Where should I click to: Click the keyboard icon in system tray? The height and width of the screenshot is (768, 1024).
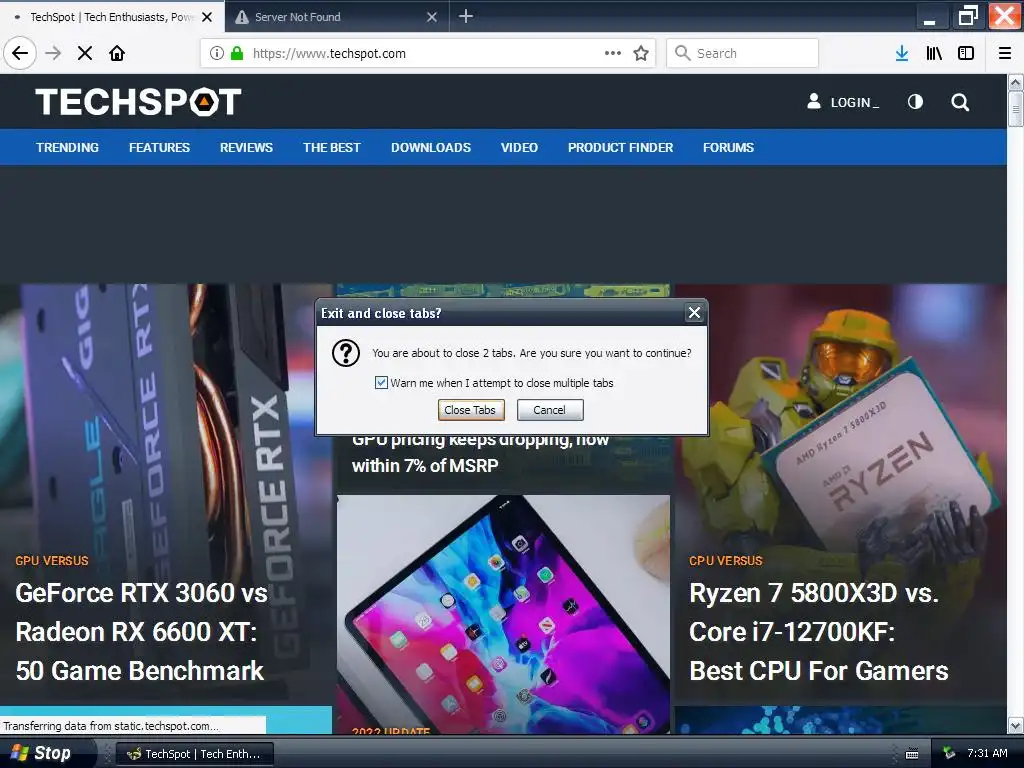pyautogui.click(x=912, y=754)
